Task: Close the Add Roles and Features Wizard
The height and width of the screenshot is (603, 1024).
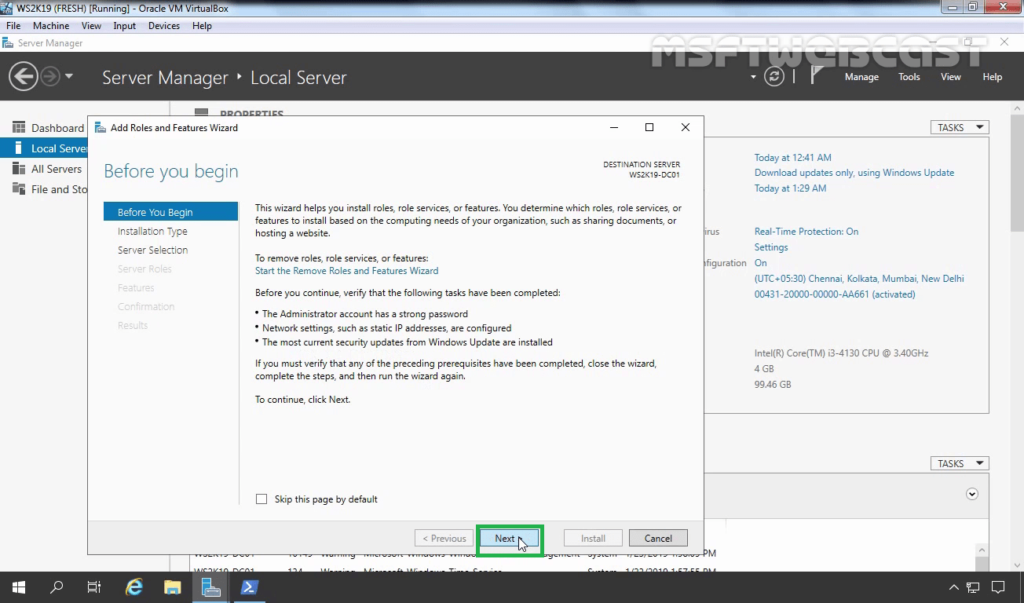Action: pyautogui.click(x=685, y=127)
